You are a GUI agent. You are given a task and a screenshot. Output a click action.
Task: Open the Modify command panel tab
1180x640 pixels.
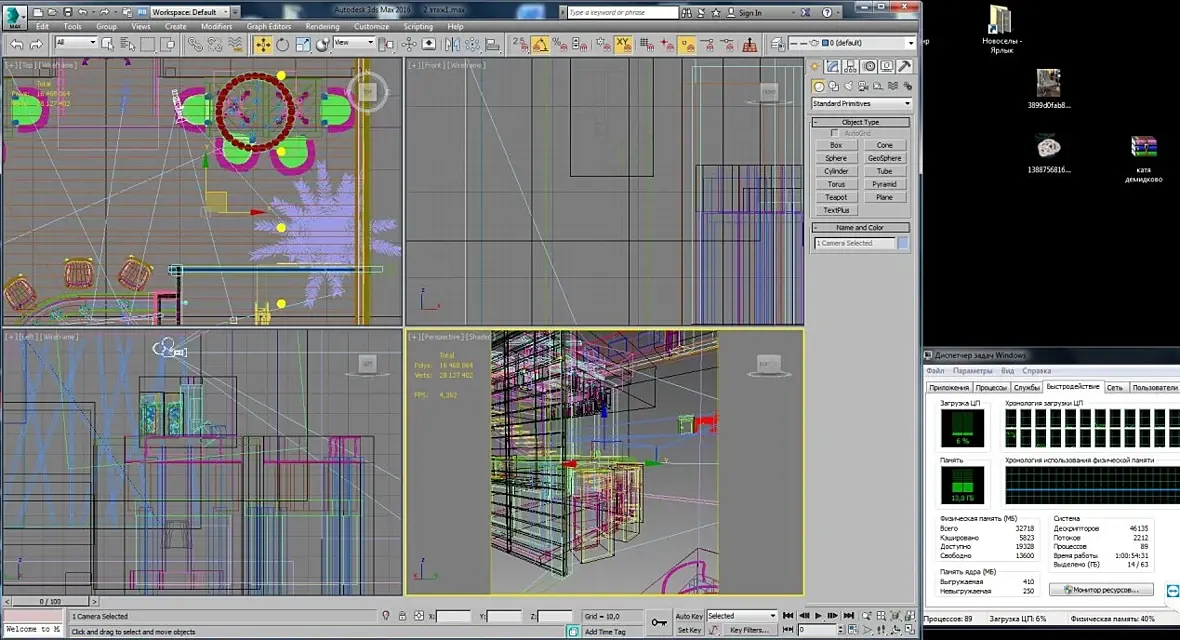coord(832,66)
